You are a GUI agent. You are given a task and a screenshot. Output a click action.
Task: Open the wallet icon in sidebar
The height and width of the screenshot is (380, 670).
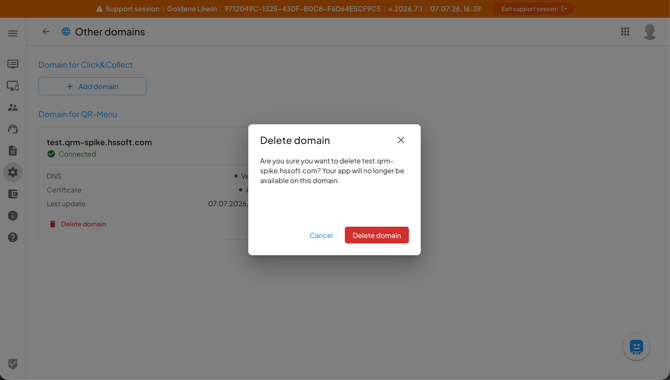[13, 194]
